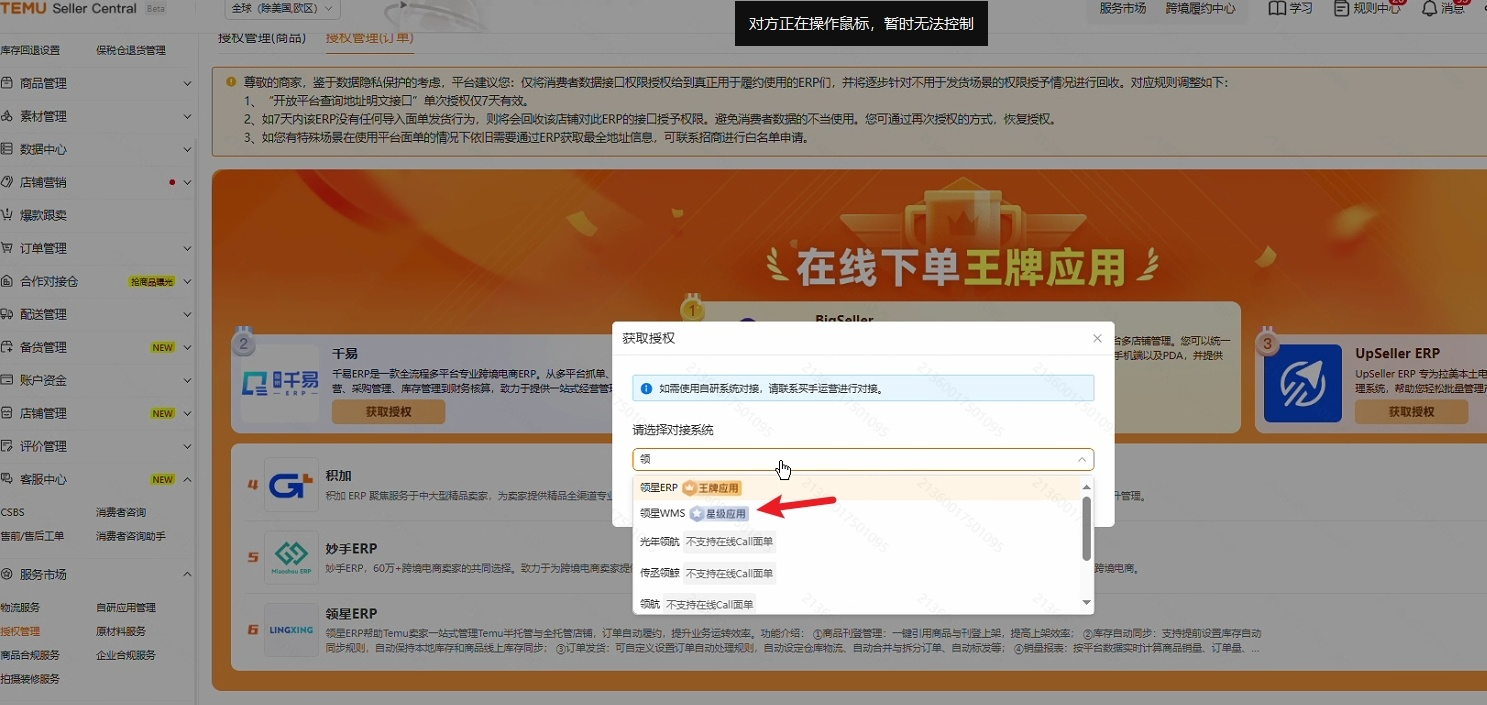Open 物流服务 sidebar item

(x=20, y=607)
